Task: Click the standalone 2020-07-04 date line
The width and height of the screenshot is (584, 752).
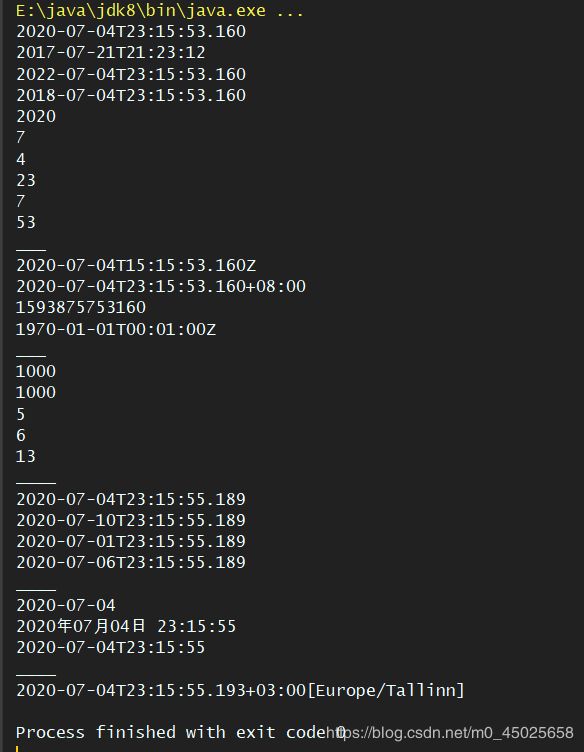Action: (x=66, y=605)
